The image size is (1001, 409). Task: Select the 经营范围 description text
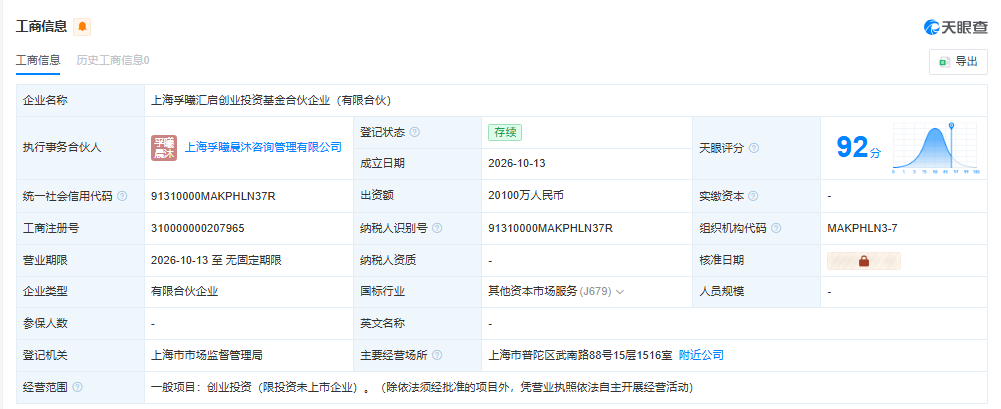pos(422,387)
